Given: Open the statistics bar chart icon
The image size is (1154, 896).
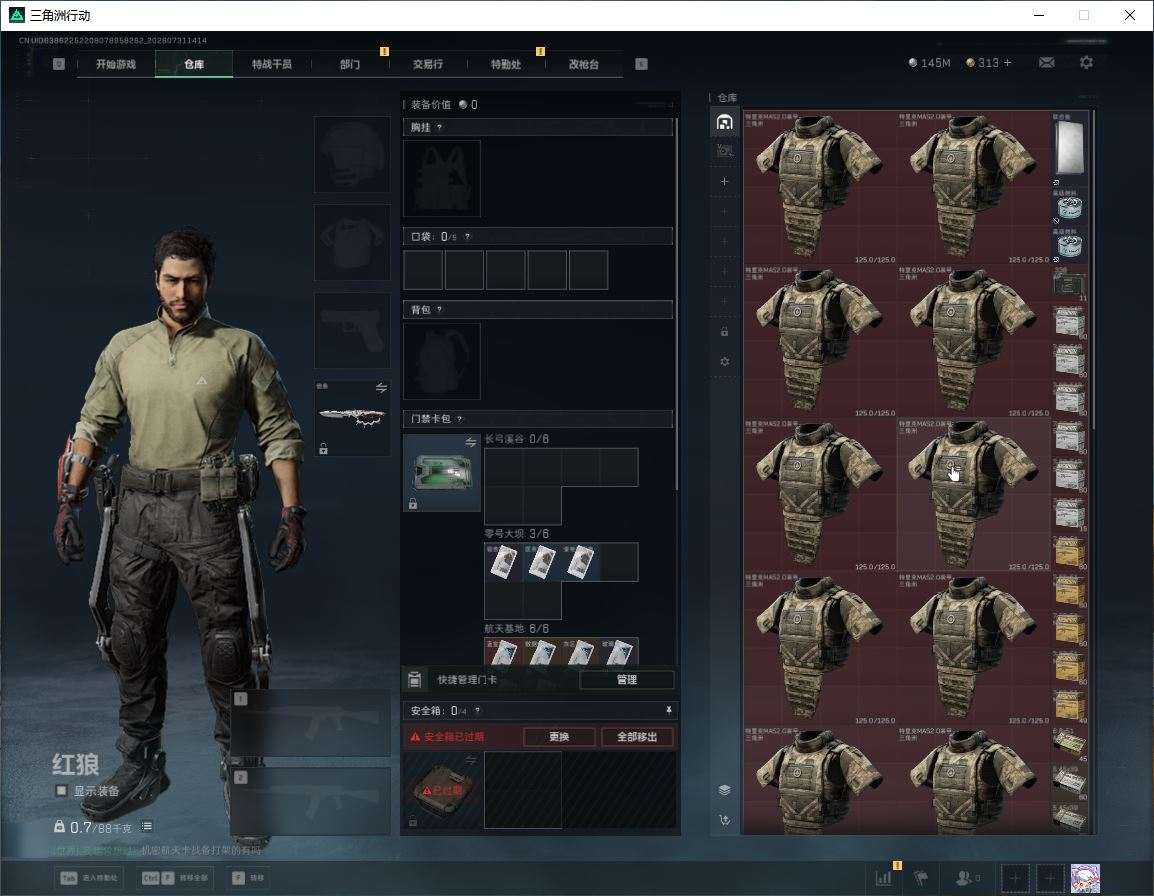Looking at the screenshot, I should (883, 878).
